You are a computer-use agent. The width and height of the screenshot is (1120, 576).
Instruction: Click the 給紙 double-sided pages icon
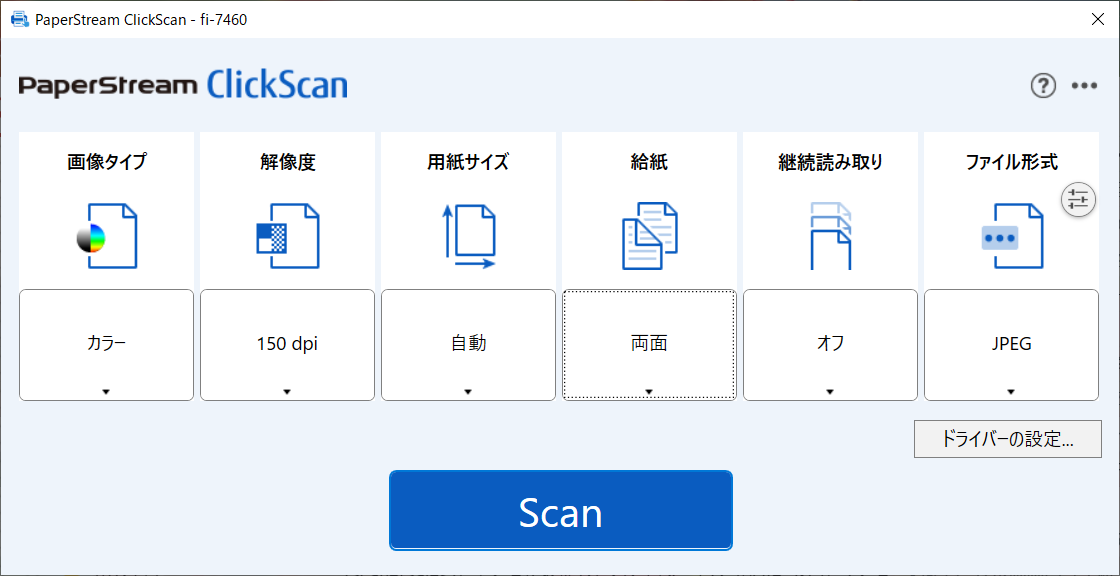649,236
